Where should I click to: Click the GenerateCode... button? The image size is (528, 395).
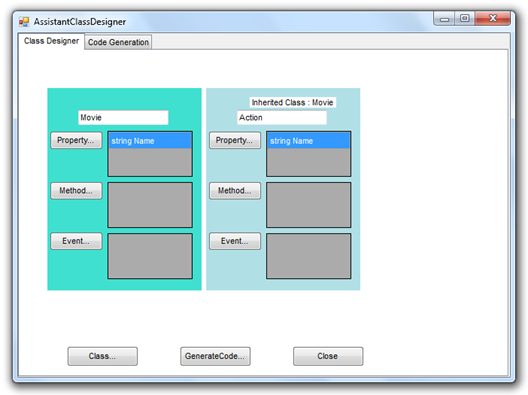pos(215,356)
